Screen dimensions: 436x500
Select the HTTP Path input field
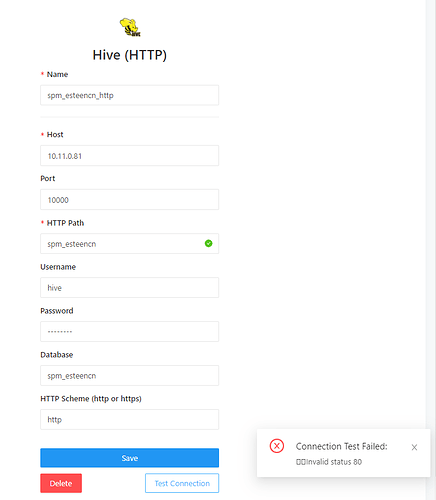click(x=129, y=244)
